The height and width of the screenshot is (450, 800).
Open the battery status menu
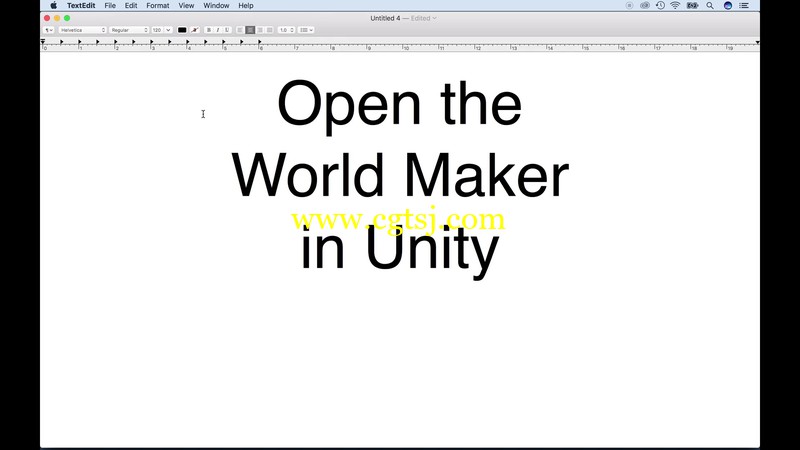[x=692, y=6]
